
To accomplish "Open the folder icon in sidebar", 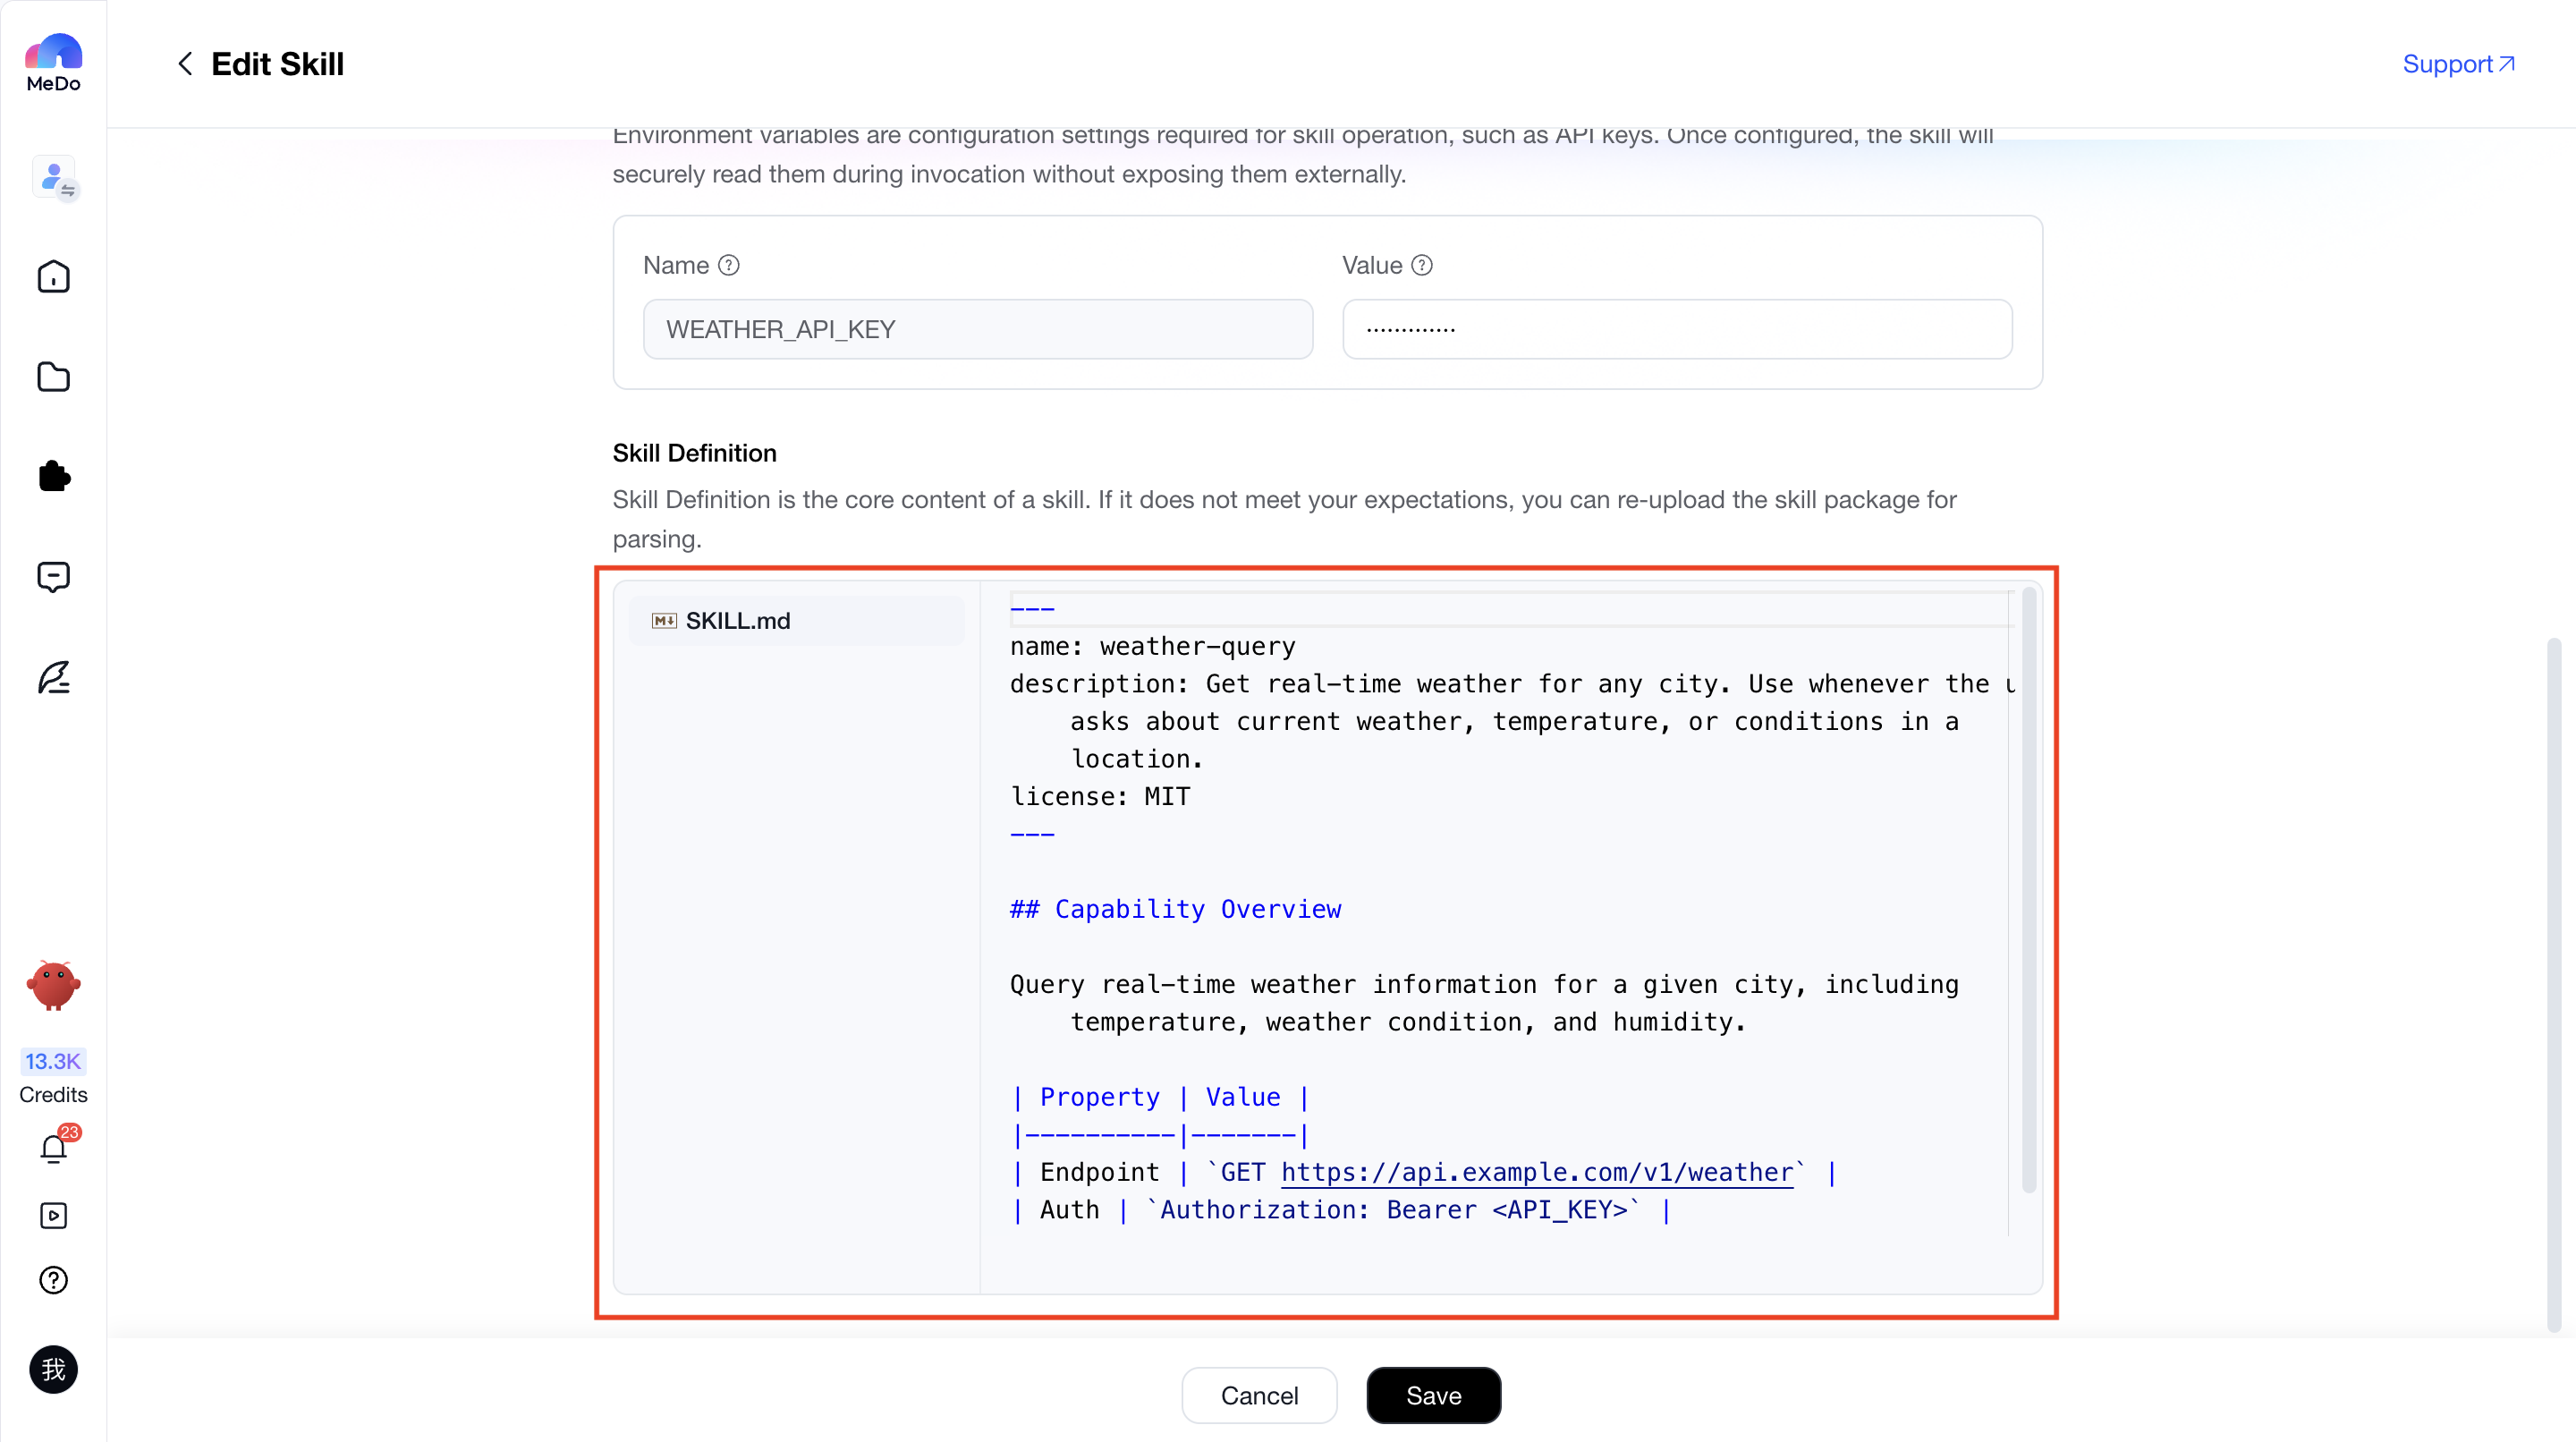I will [54, 377].
